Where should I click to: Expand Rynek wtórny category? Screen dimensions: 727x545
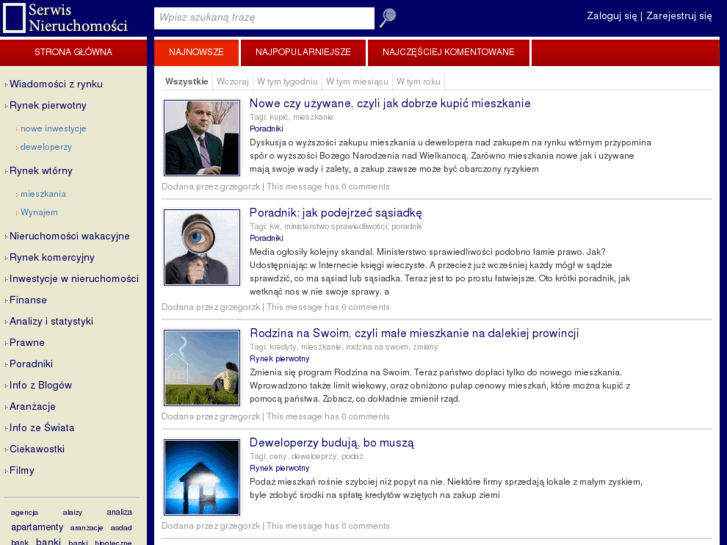click(41, 171)
